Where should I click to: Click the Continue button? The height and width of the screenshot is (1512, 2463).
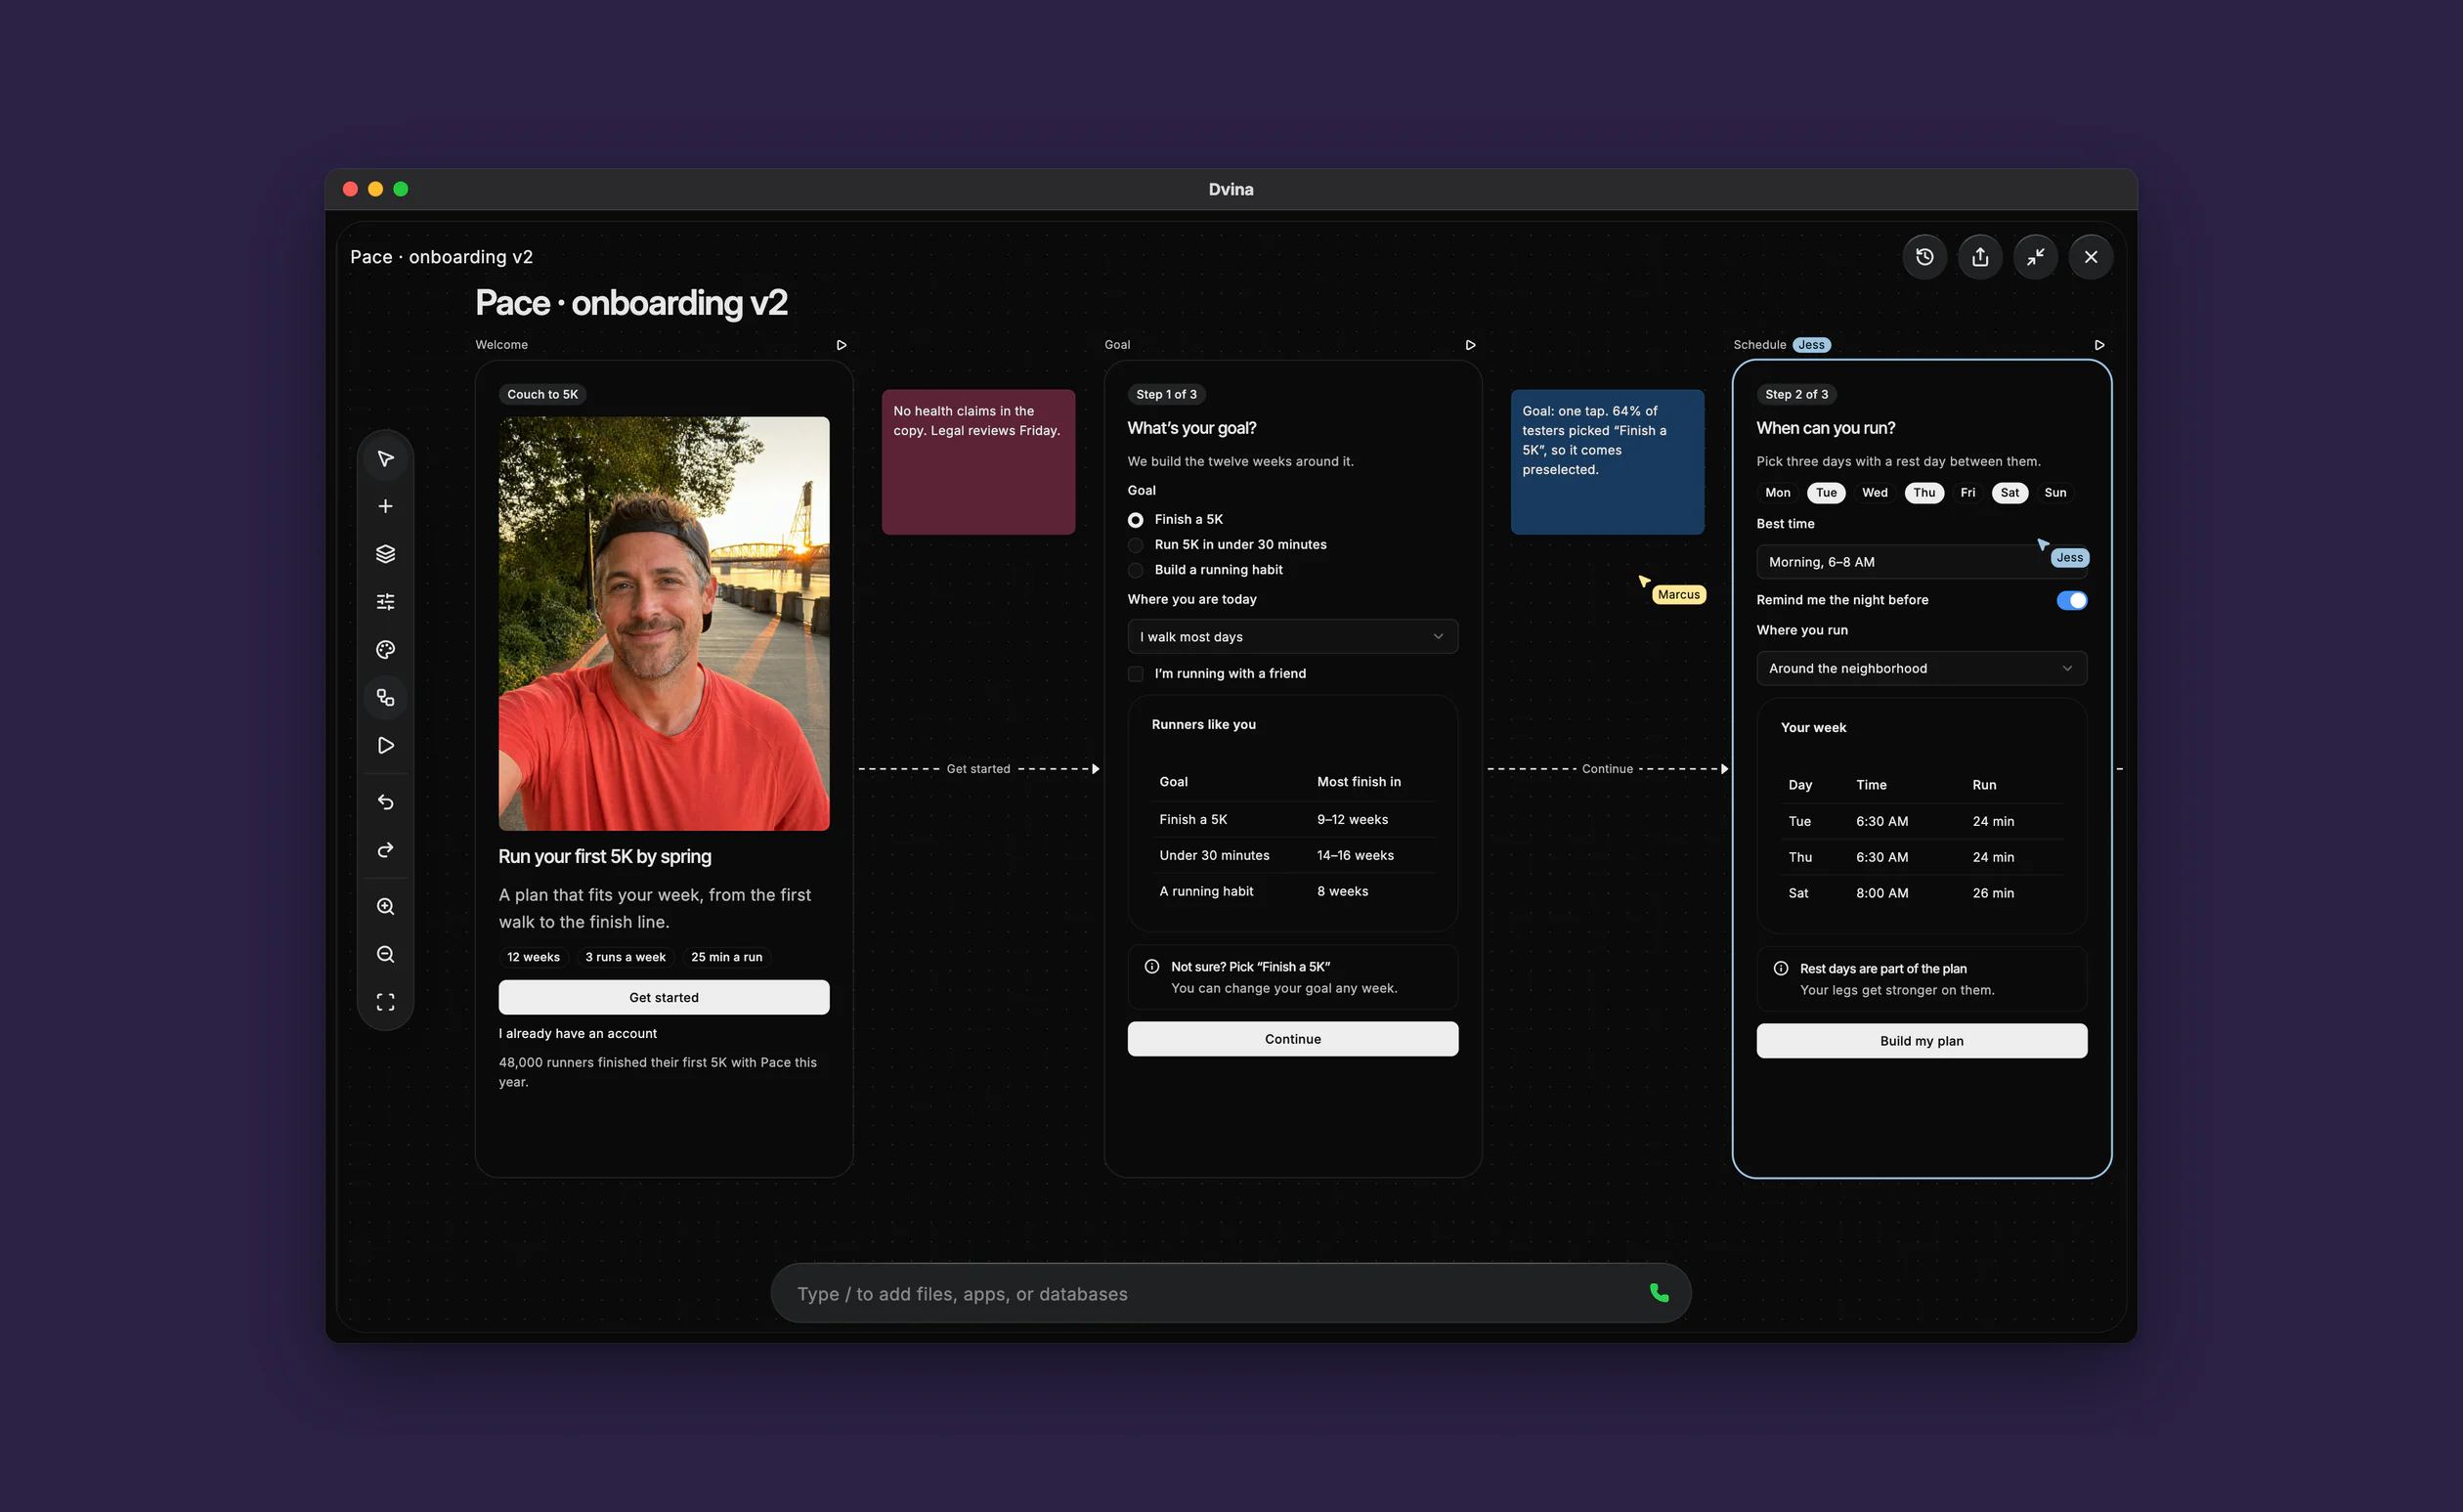[1292, 1039]
